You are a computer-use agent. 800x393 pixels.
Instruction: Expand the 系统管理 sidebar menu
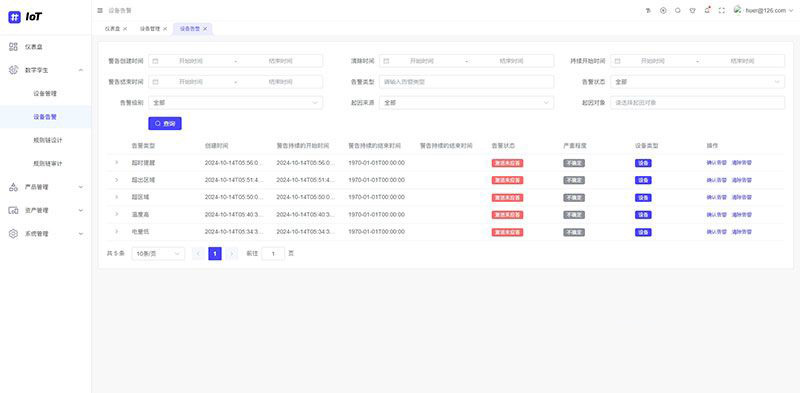tap(81, 234)
